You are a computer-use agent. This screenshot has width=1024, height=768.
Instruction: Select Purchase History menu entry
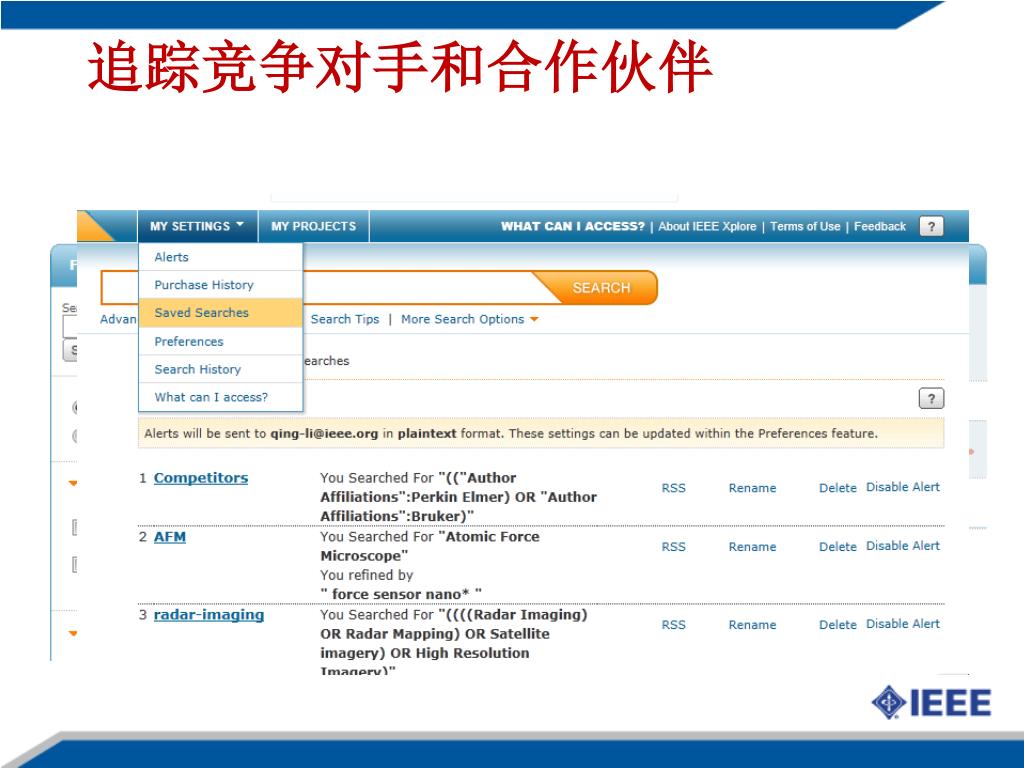[221, 285]
